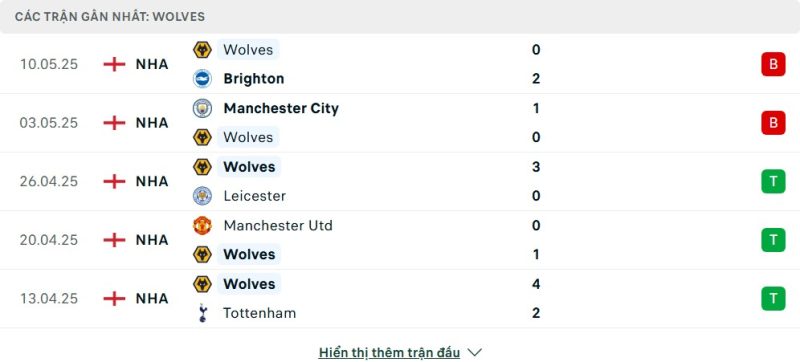Open the Manchester Utd team name link
This screenshot has height=362, width=800.
(278, 225)
